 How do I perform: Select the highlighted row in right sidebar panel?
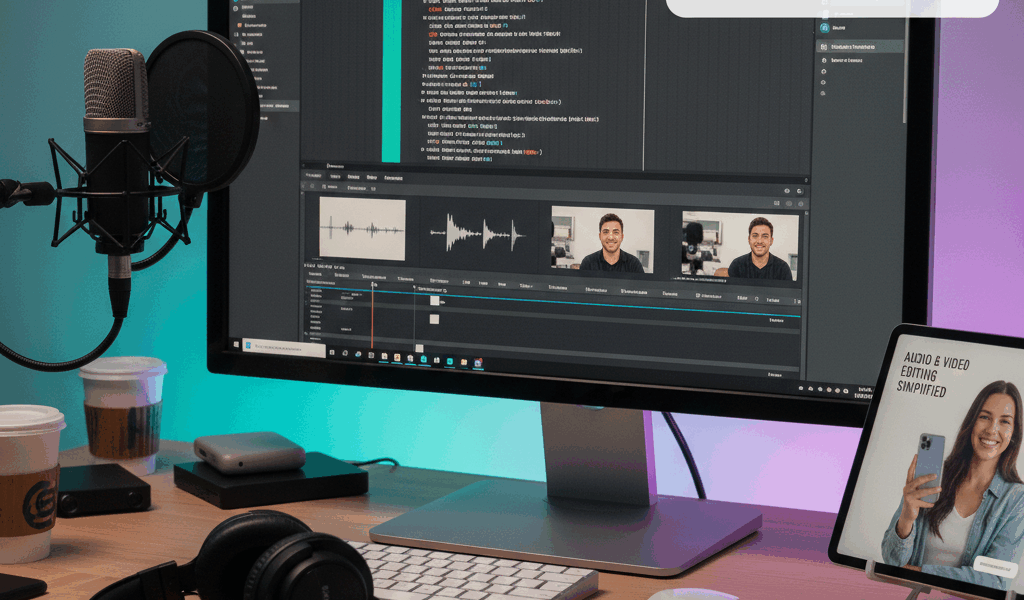(859, 47)
